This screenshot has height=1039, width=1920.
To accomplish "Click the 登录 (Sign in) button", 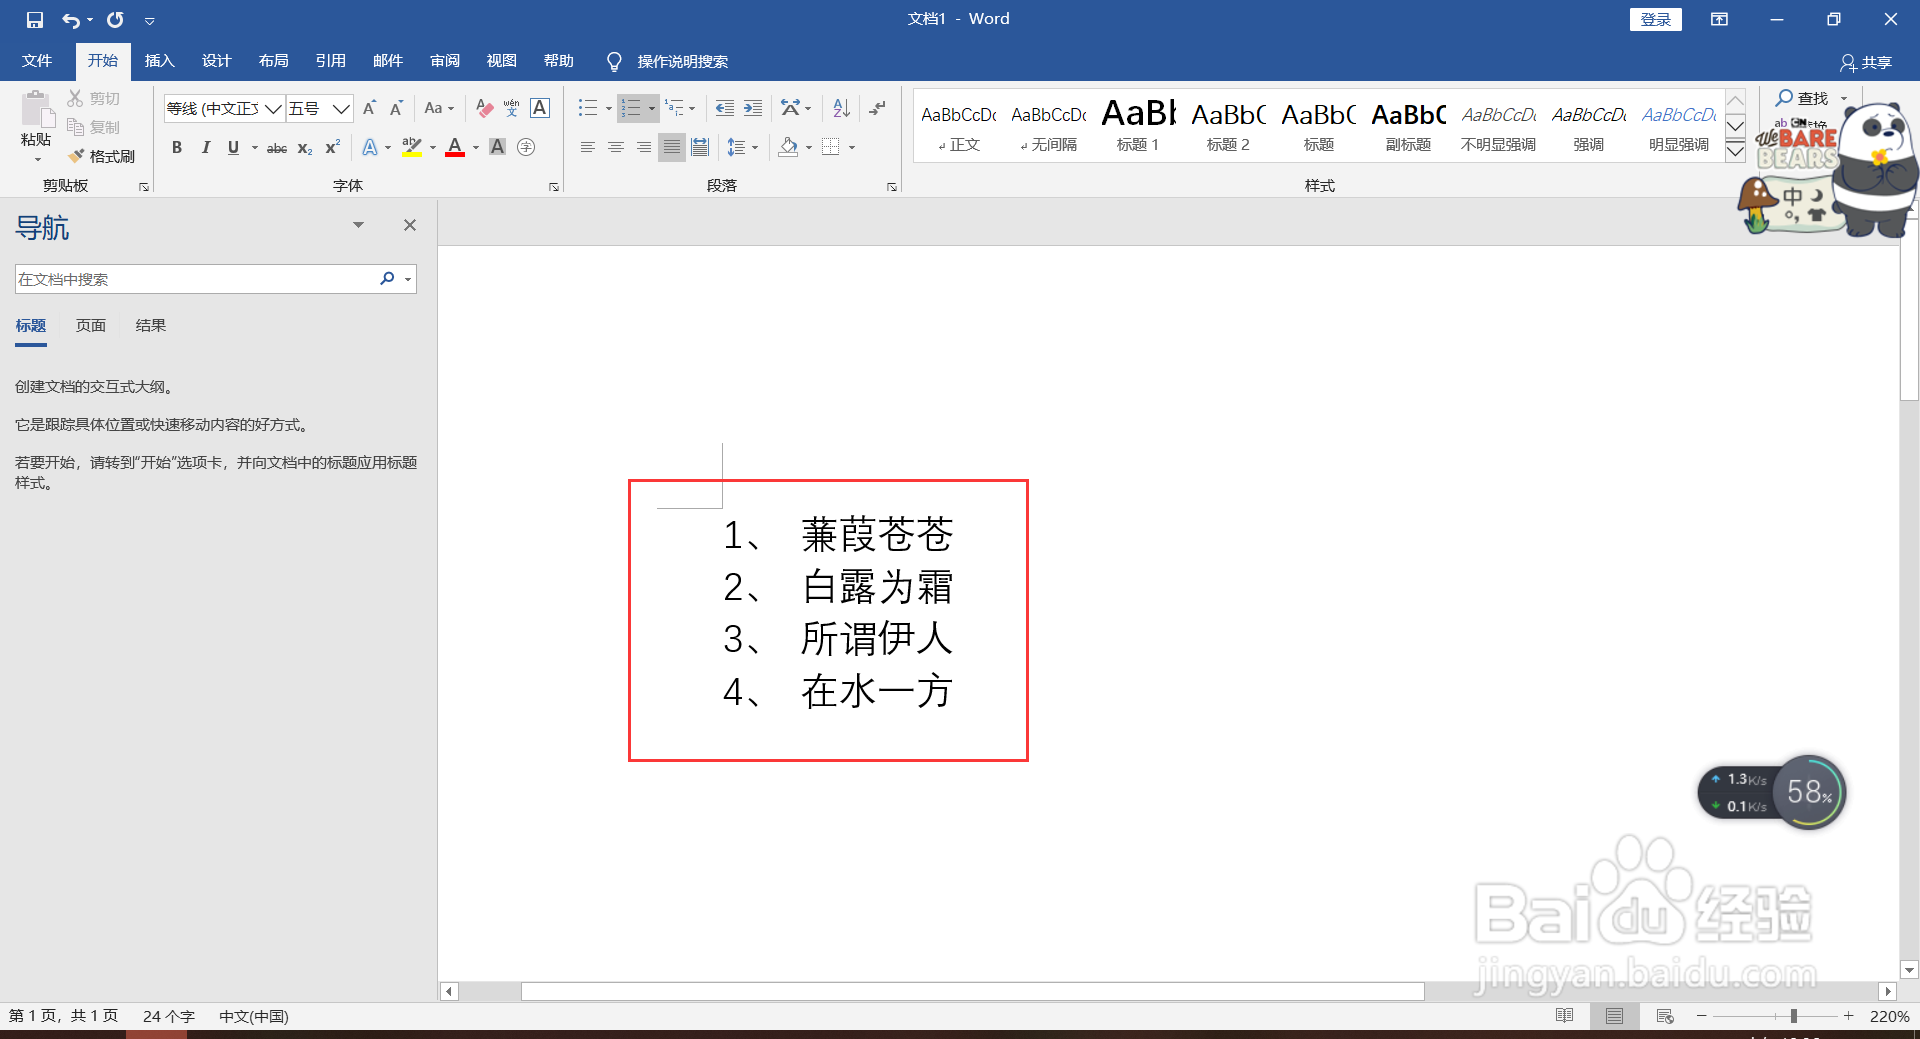I will click(x=1656, y=19).
